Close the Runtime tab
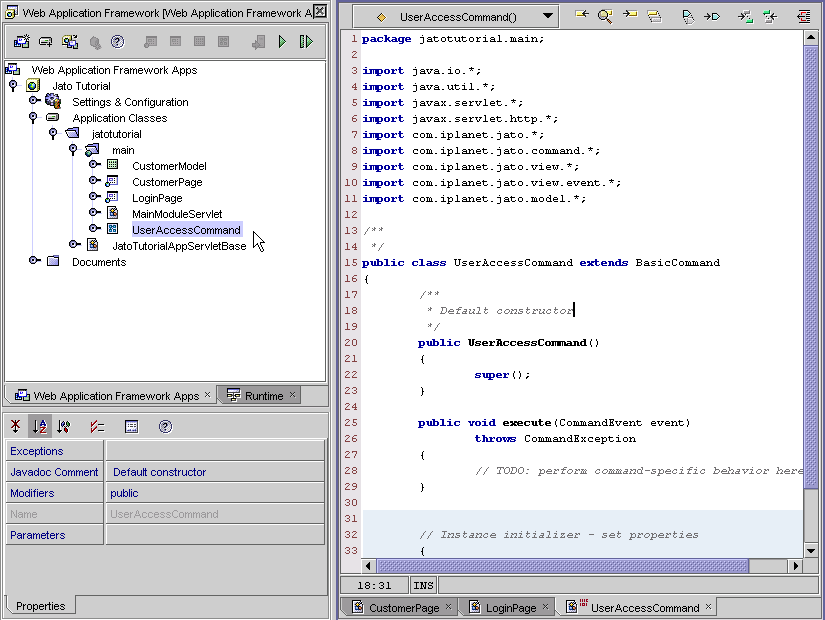The width and height of the screenshot is (825, 620). pyautogui.click(x=293, y=395)
